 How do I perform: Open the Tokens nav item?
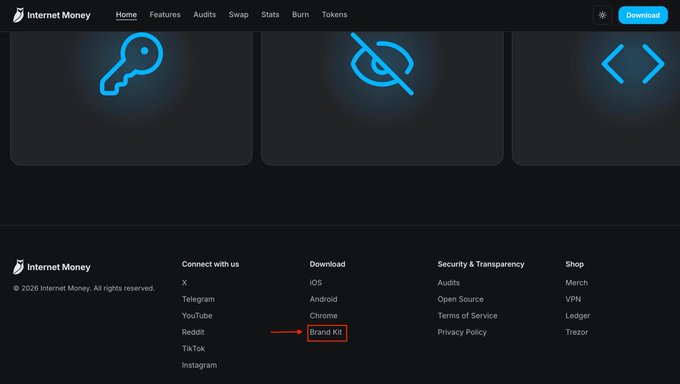point(334,15)
